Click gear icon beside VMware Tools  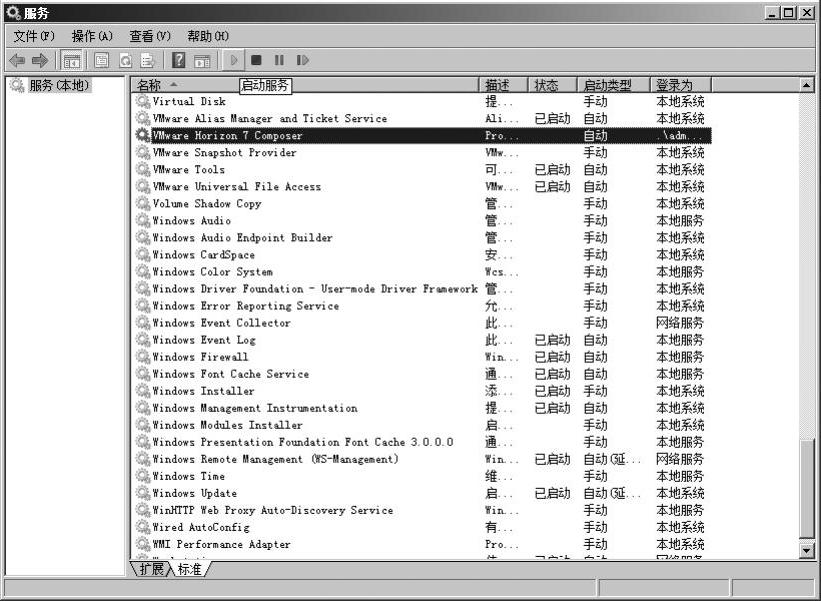[x=142, y=169]
